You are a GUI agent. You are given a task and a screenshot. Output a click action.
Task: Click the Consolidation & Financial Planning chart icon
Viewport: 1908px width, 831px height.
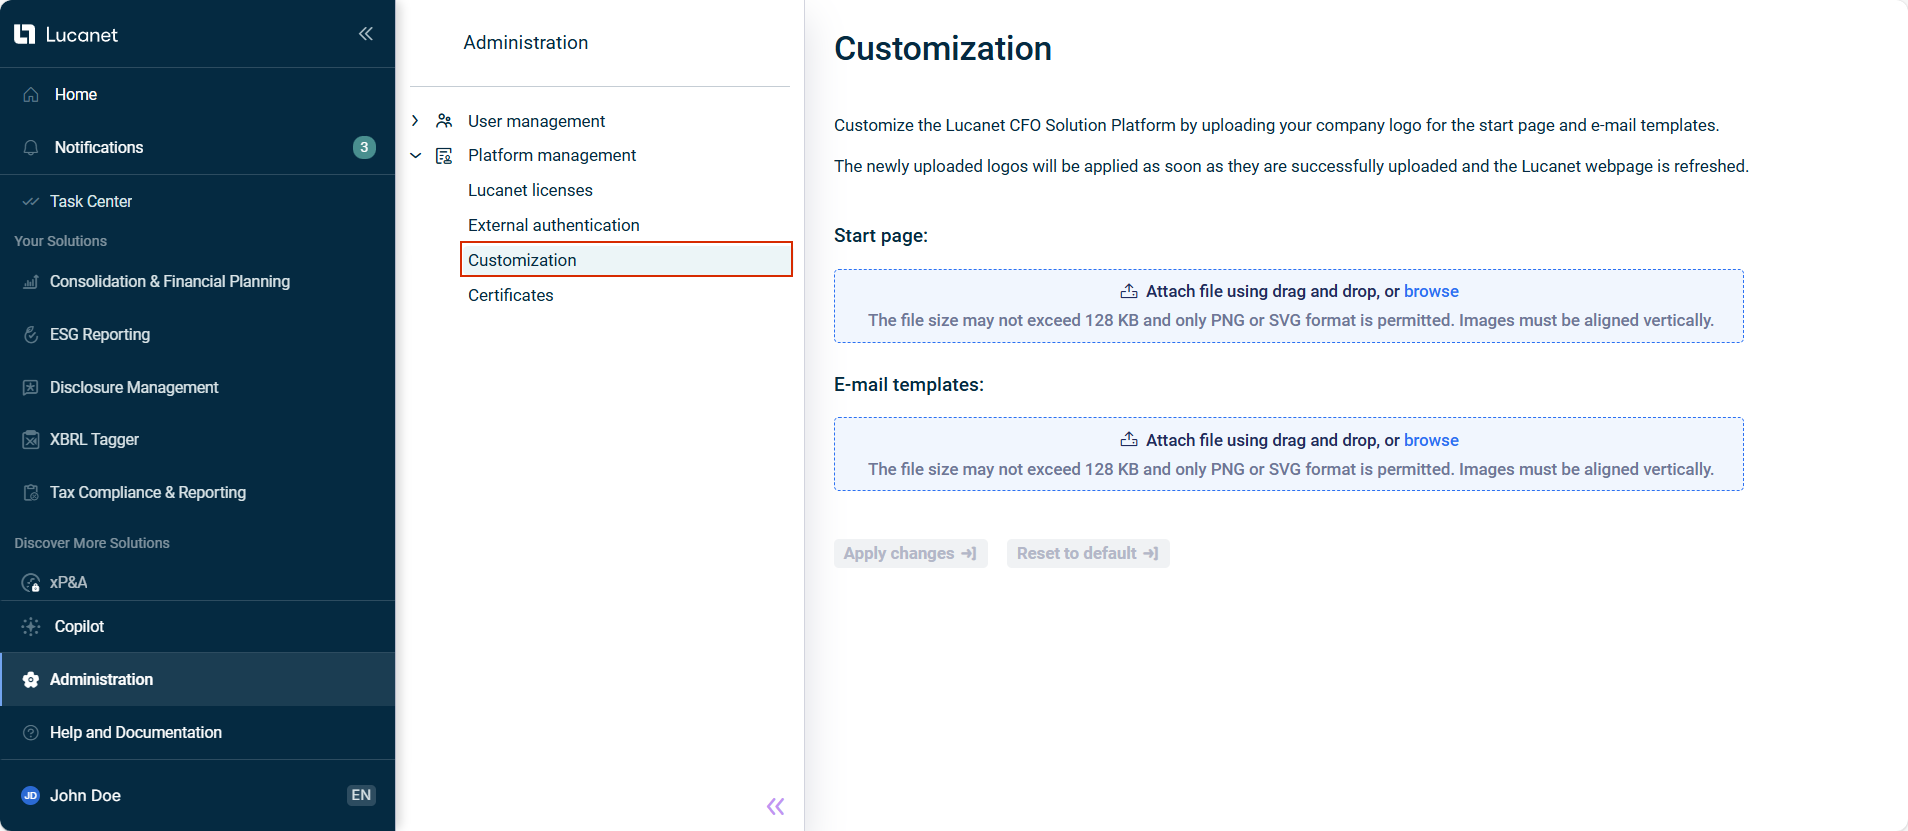coord(31,282)
